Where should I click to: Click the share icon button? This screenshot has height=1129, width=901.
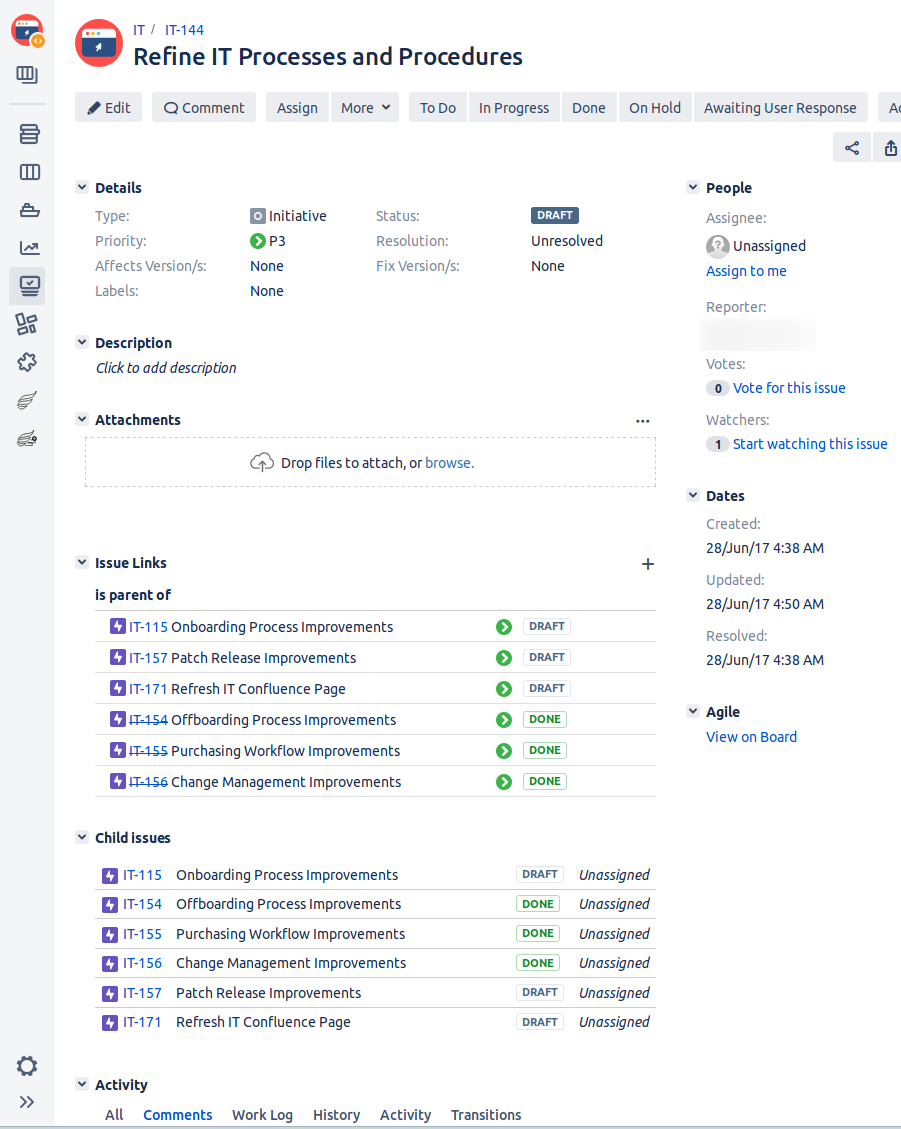pos(852,148)
